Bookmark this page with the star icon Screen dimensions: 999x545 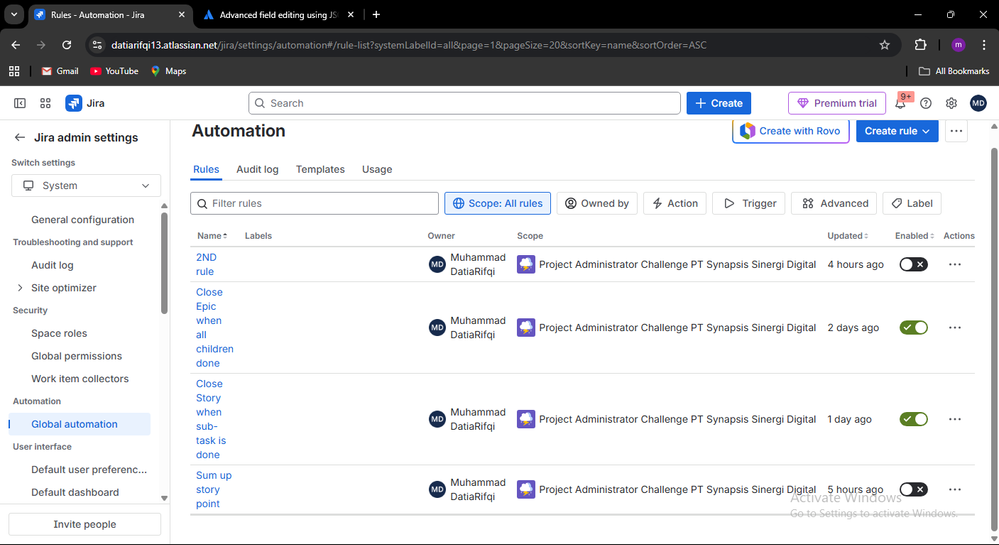coord(884,45)
